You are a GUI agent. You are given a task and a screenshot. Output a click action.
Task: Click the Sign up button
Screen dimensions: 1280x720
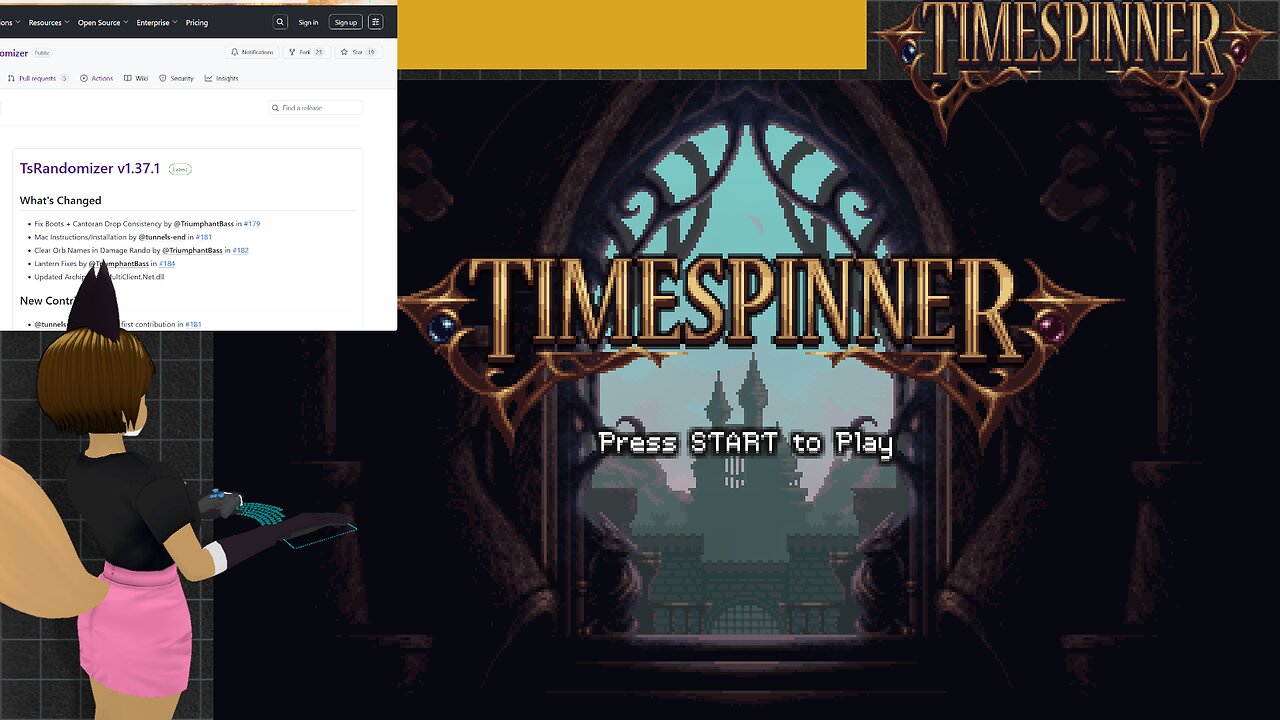346,22
